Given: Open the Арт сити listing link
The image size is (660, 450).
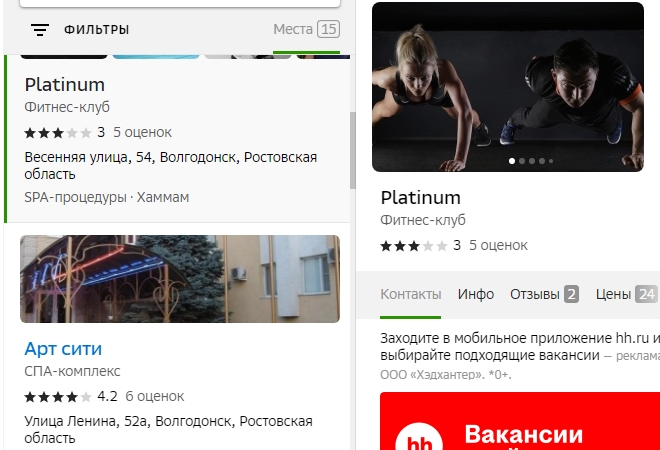Looking at the screenshot, I should [63, 349].
